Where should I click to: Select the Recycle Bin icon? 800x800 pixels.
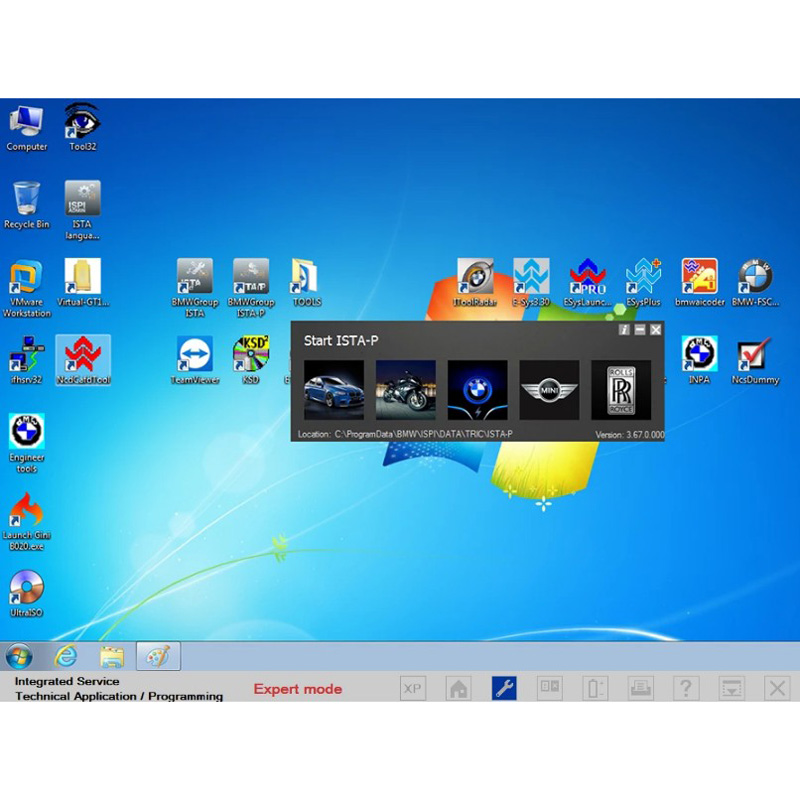click(x=26, y=206)
